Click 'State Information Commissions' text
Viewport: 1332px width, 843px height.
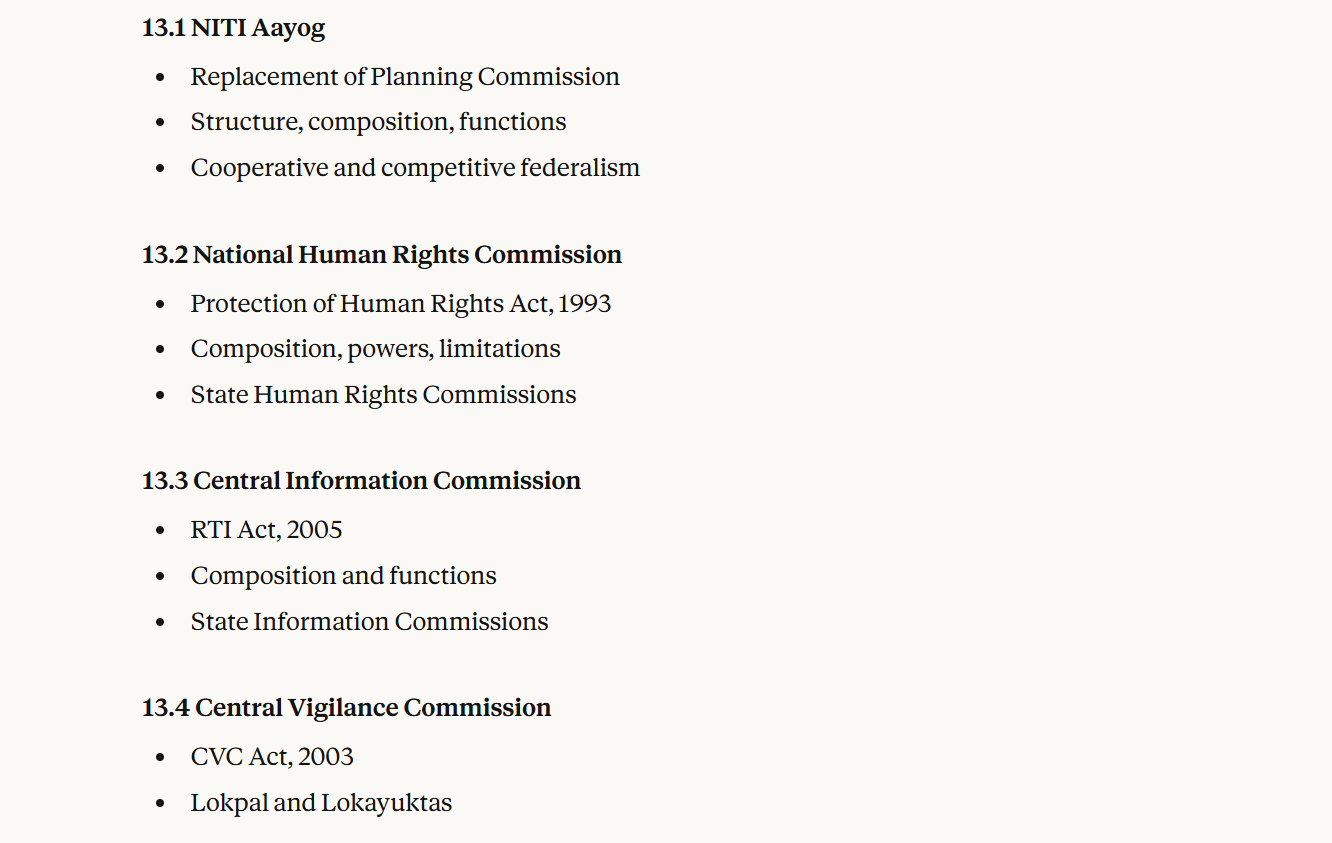coord(369,622)
